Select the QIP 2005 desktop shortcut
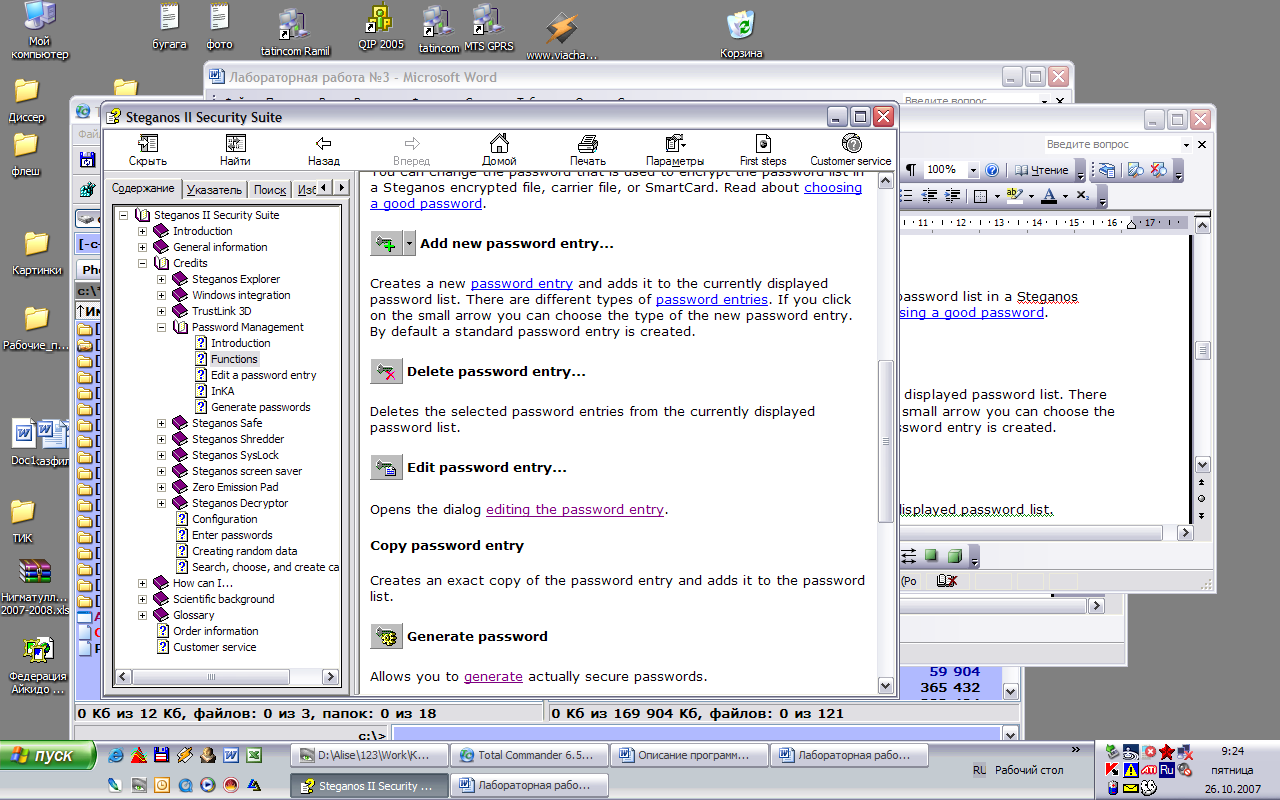Viewport: 1280px width, 800px height. 380,28
